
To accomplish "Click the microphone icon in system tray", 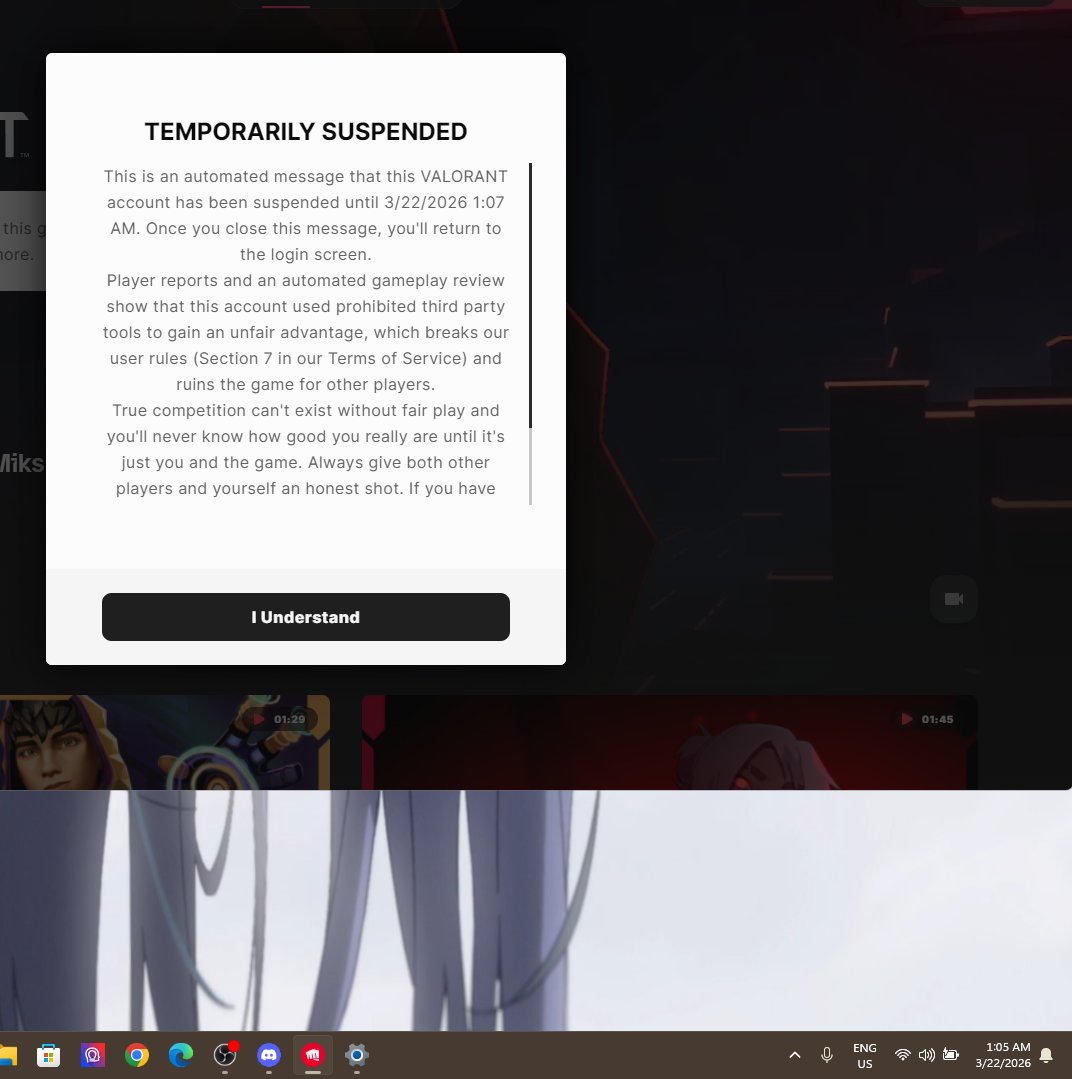I will point(827,1055).
